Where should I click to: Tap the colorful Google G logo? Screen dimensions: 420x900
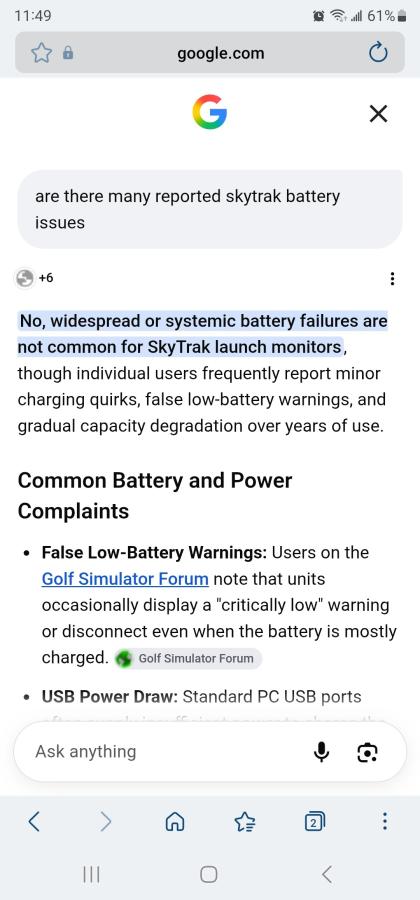[x=209, y=112]
